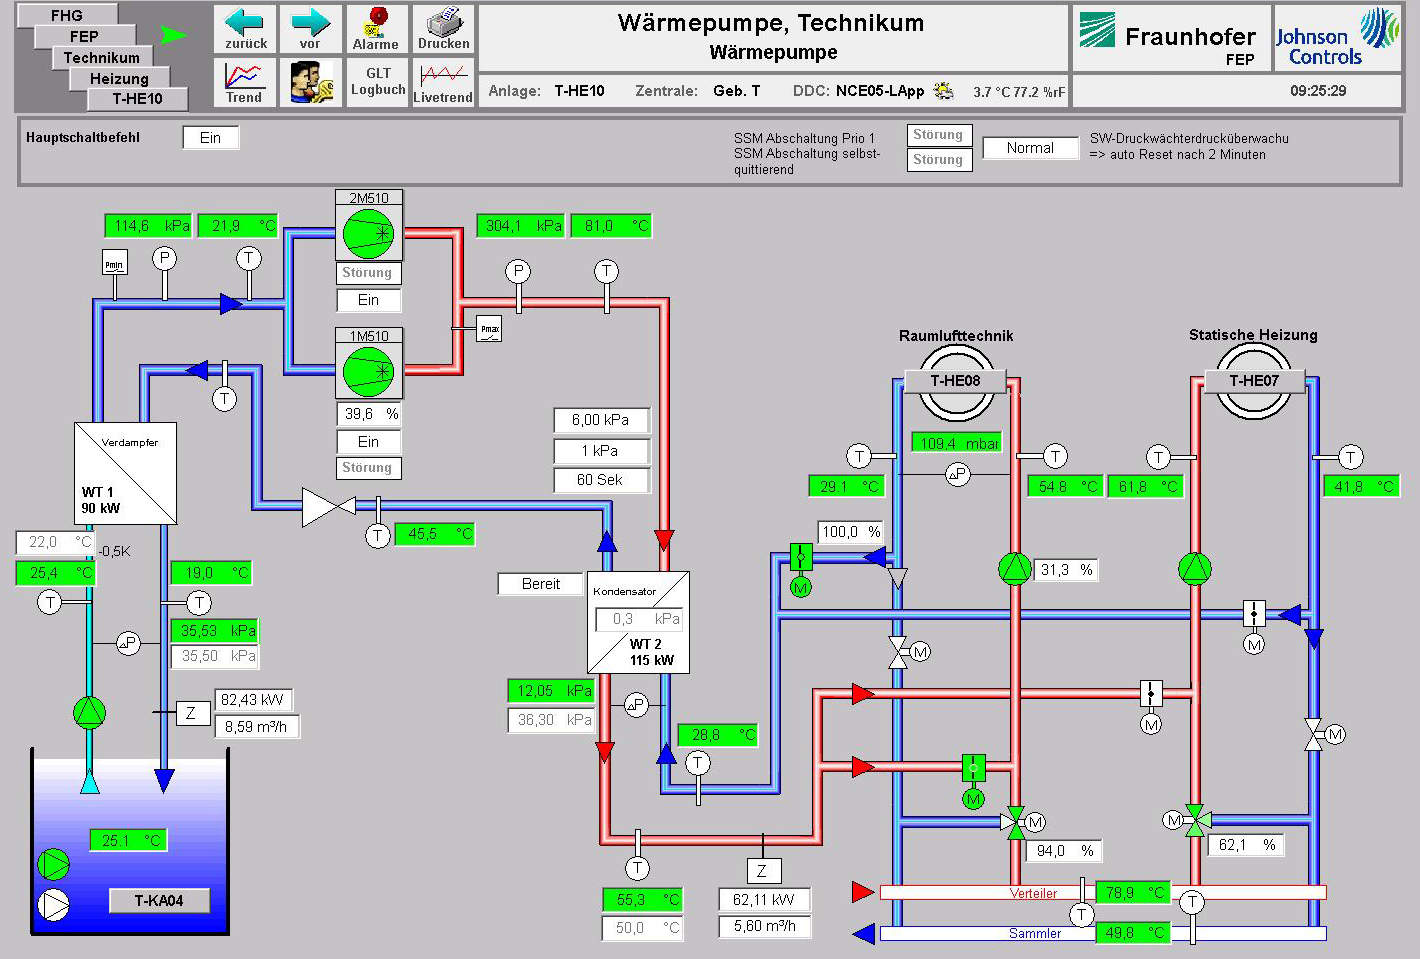Click the 45,5 °C temperature reading
The image size is (1420, 959).
[435, 534]
